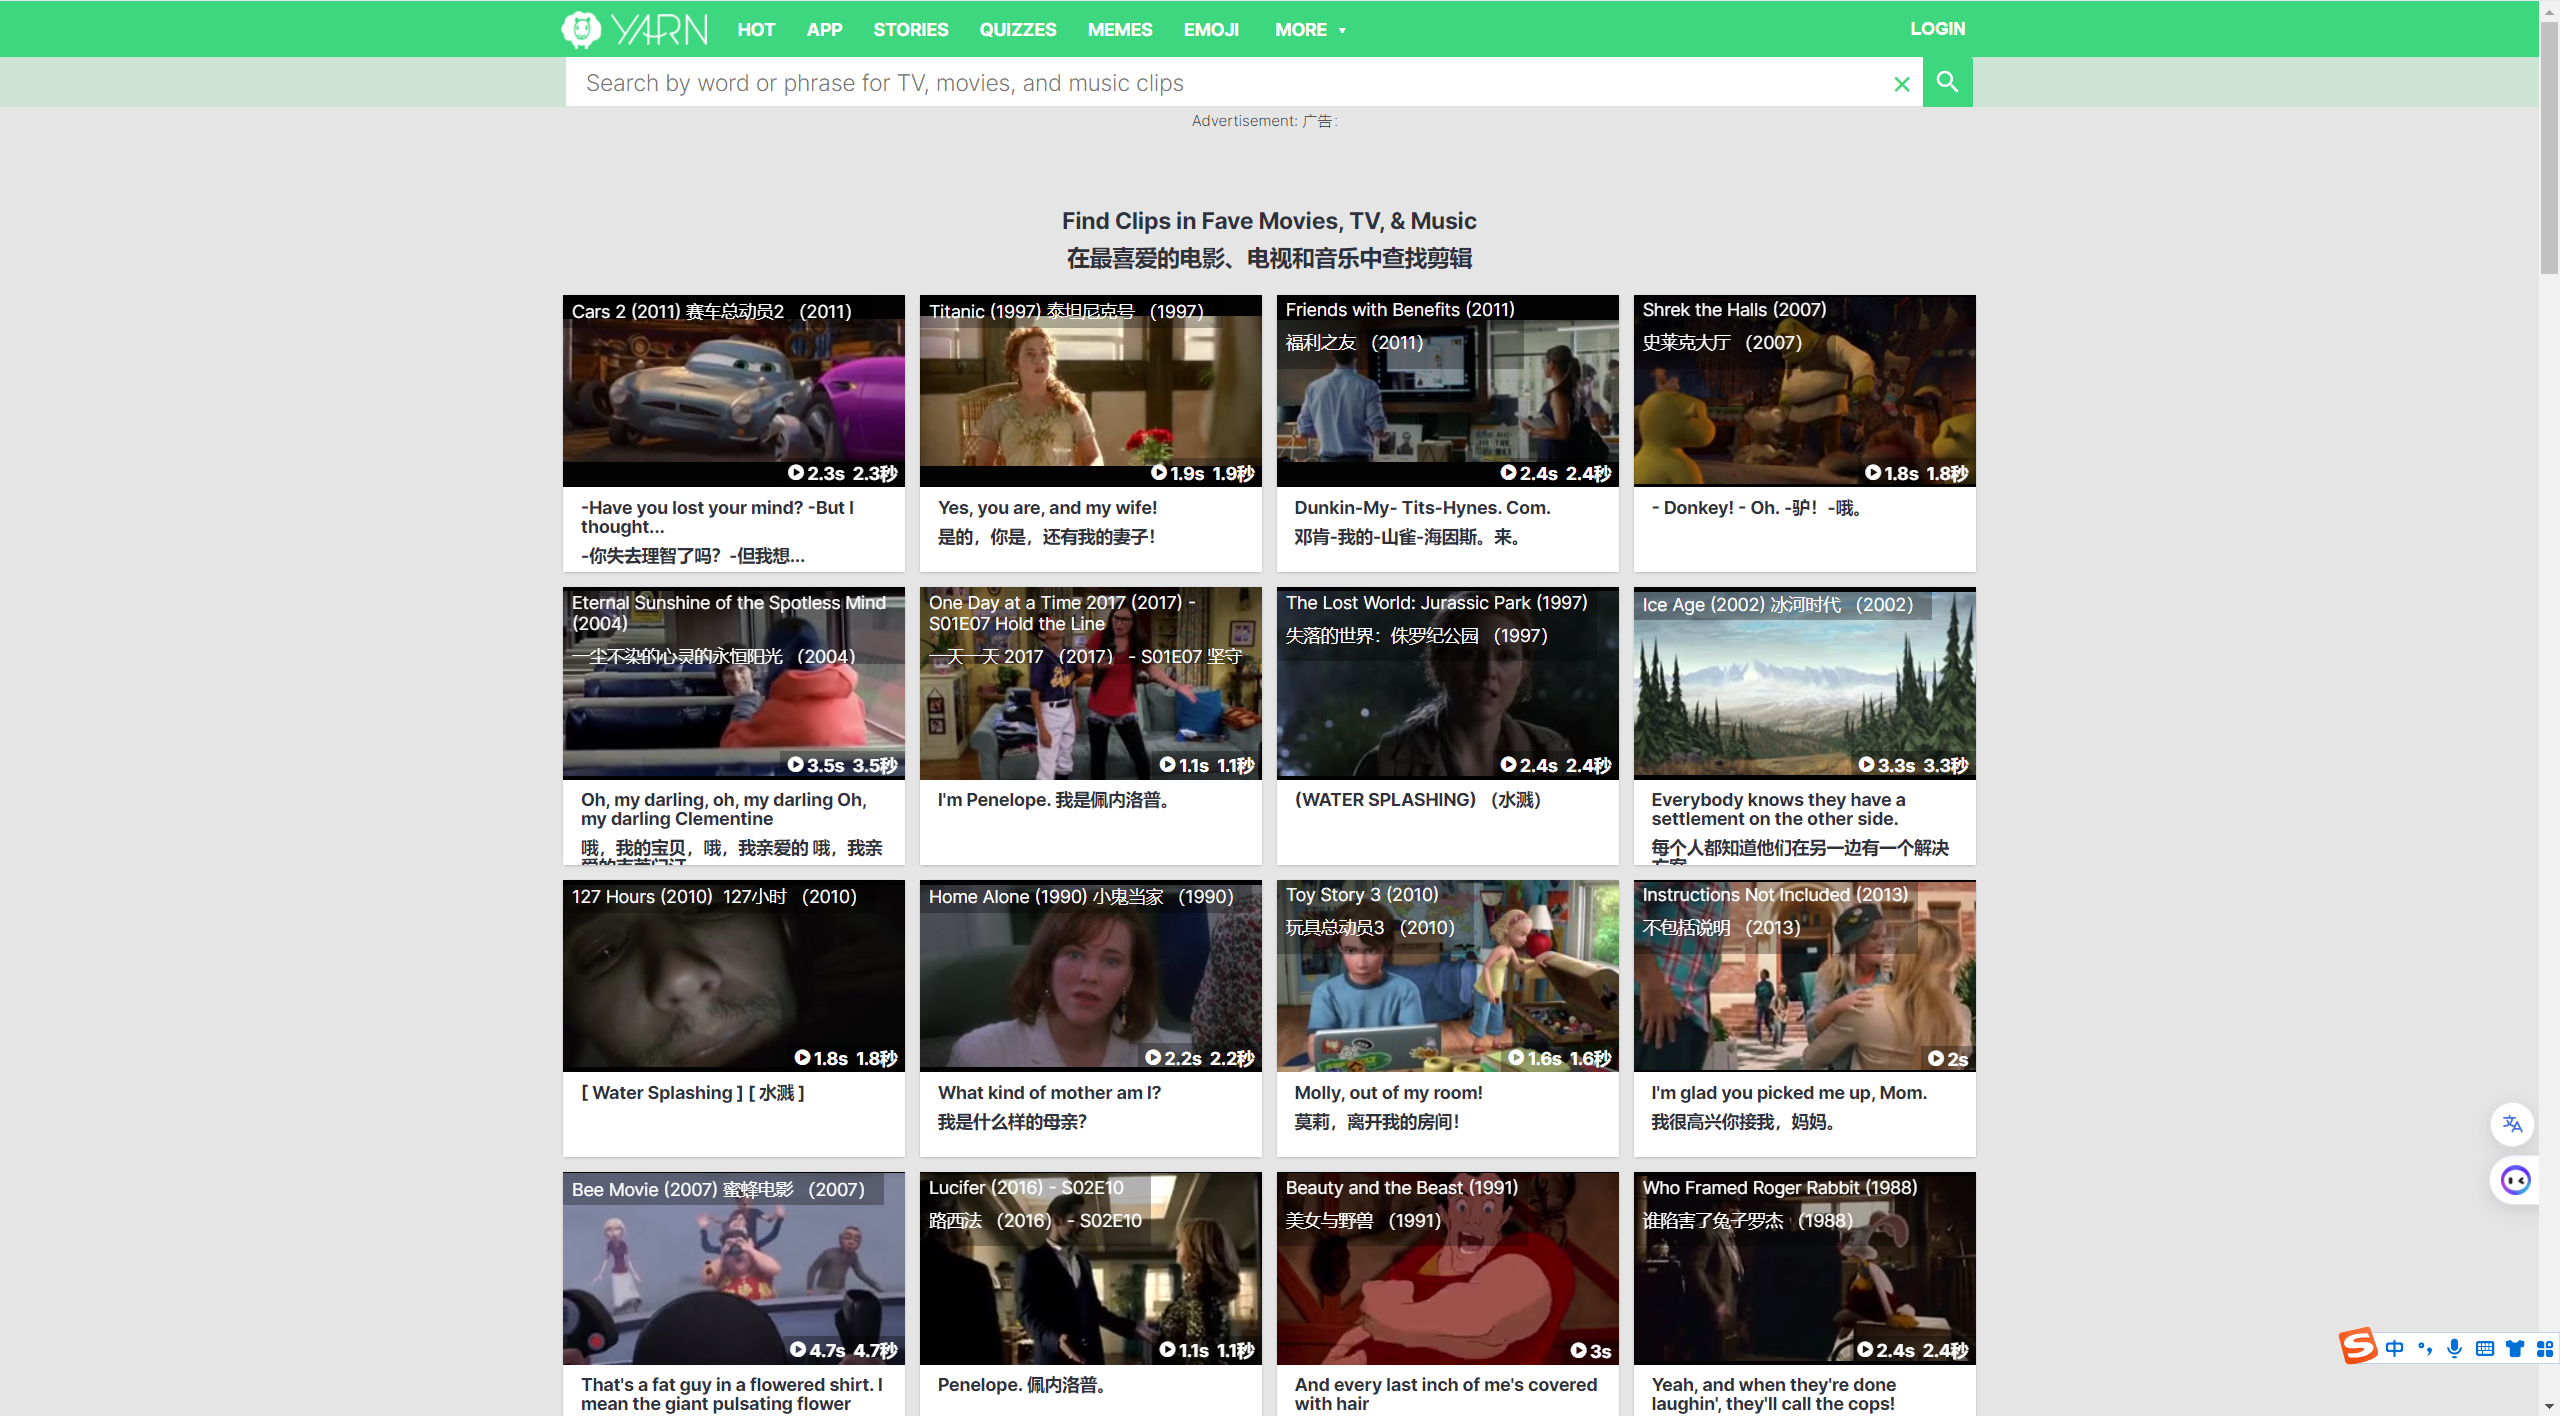Play the Shrek the Halls 1.8s icon
This screenshot has height=1416, width=2560.
pyautogui.click(x=1873, y=472)
